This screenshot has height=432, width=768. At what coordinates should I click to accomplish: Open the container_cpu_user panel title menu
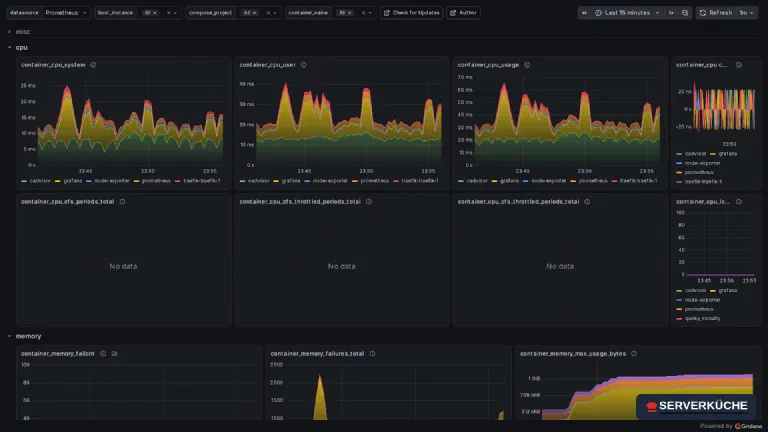click(x=267, y=65)
